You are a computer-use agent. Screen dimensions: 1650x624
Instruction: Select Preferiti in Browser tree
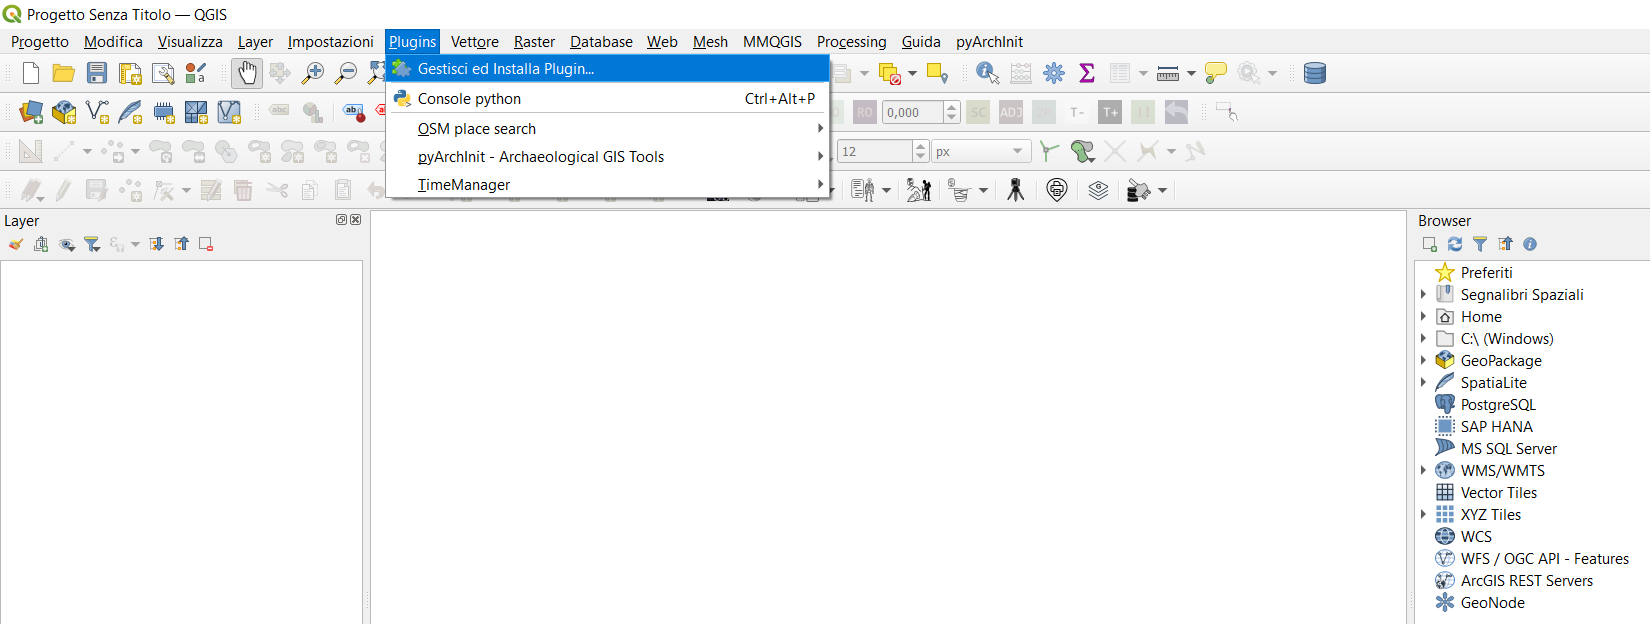(1486, 272)
